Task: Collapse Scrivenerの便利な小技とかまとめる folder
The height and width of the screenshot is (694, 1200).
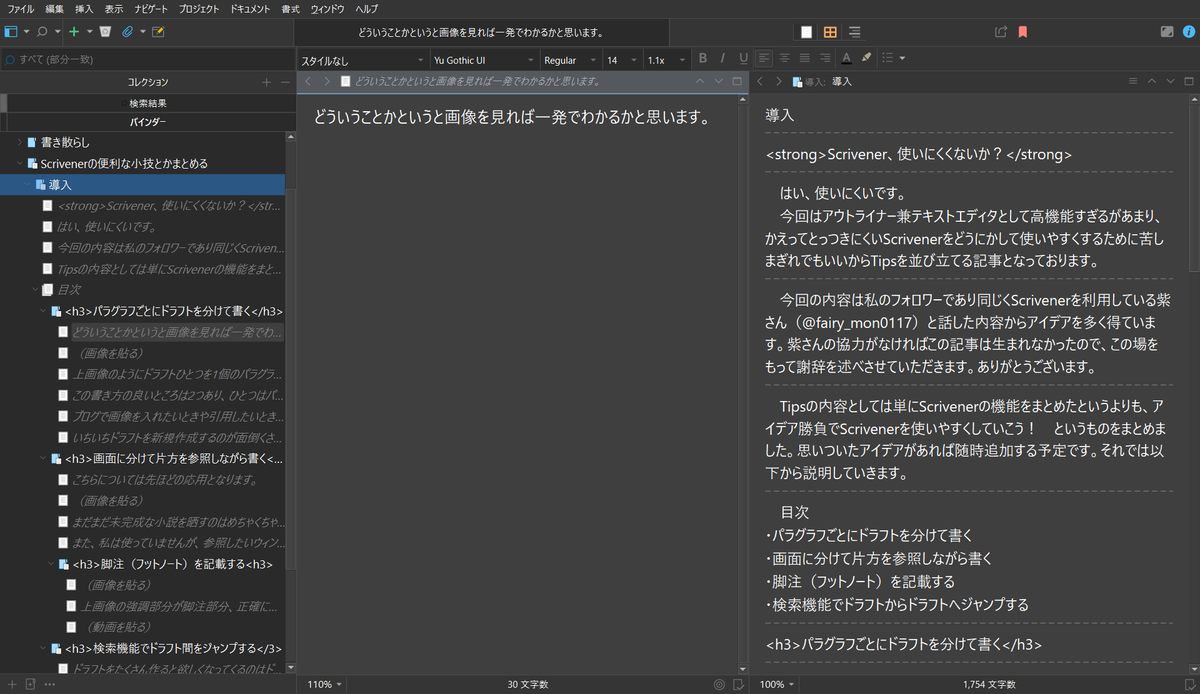Action: click(19, 163)
